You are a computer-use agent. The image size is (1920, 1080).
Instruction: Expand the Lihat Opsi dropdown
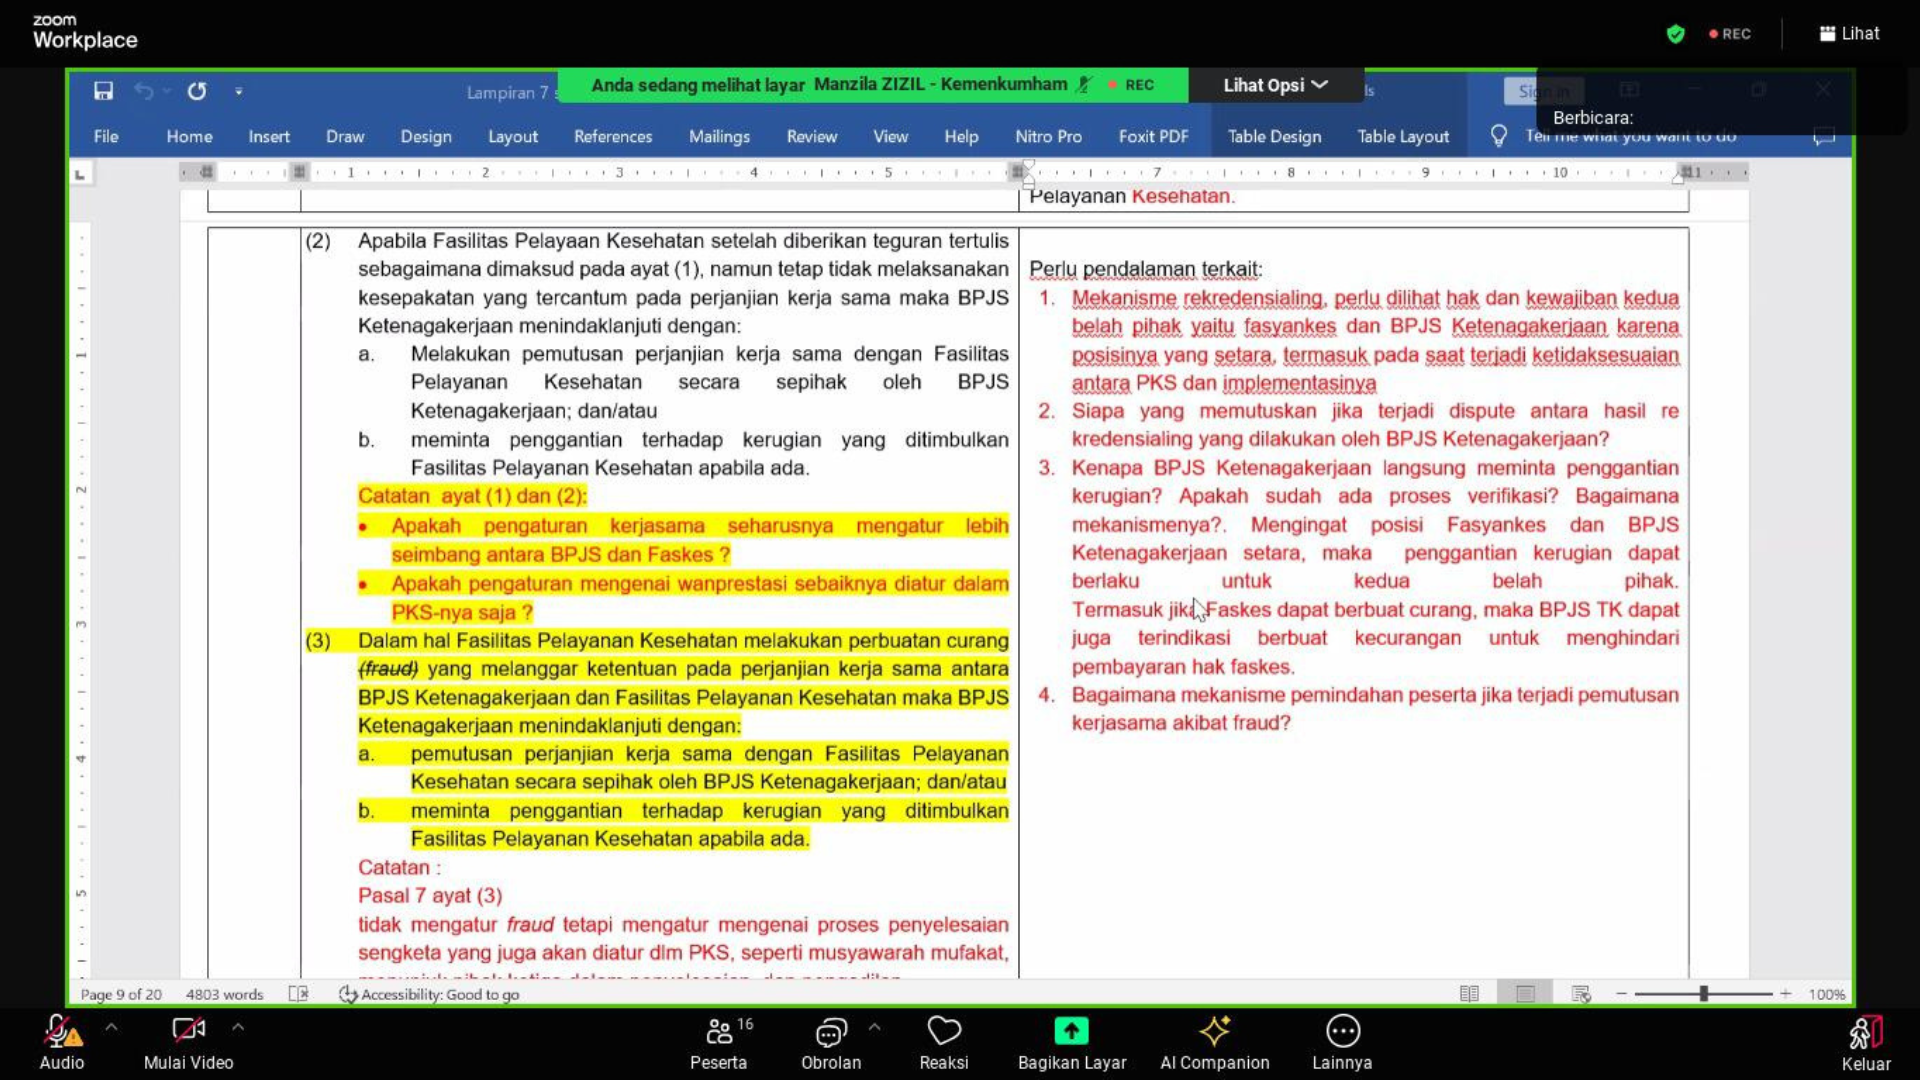[x=1275, y=85]
